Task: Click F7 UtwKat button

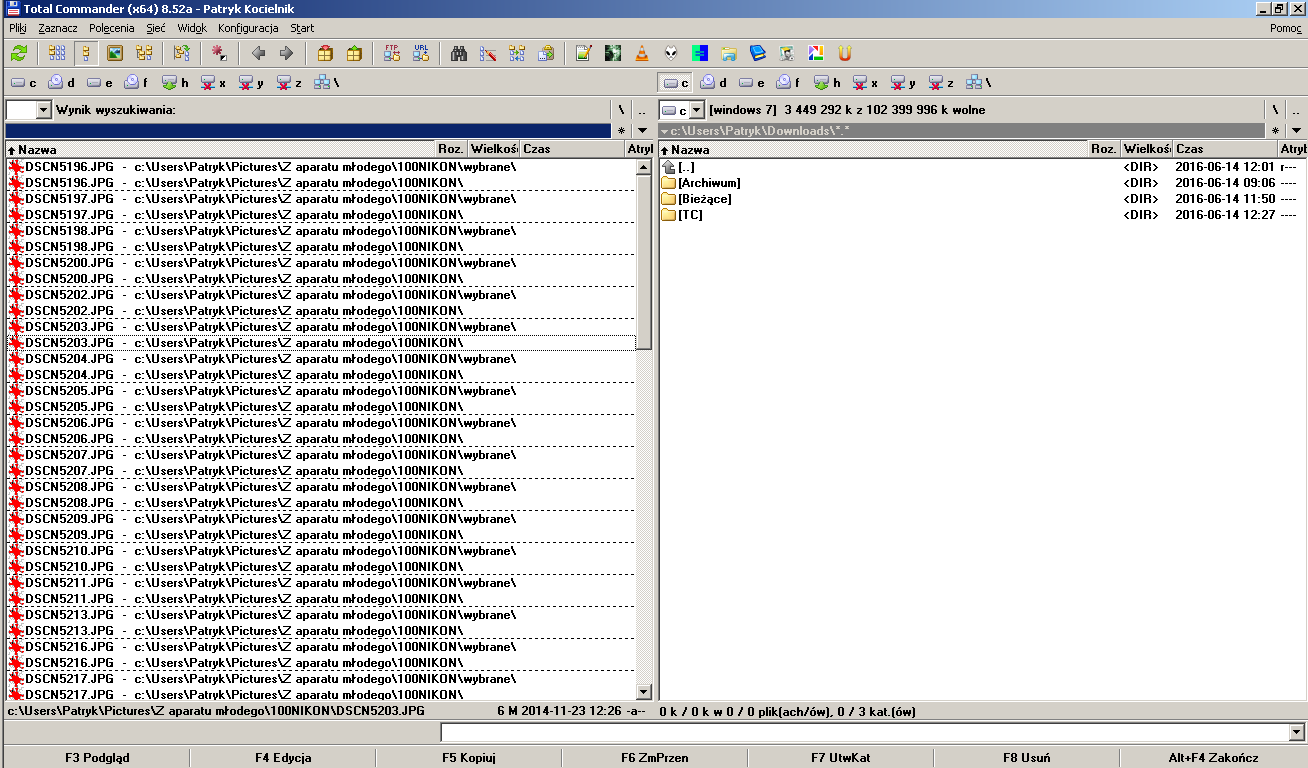Action: point(841,757)
